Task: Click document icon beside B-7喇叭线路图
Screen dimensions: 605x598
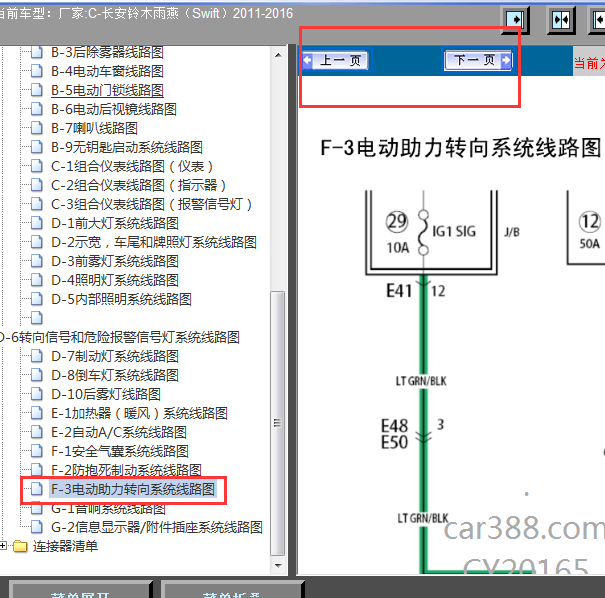Action: coord(37,128)
